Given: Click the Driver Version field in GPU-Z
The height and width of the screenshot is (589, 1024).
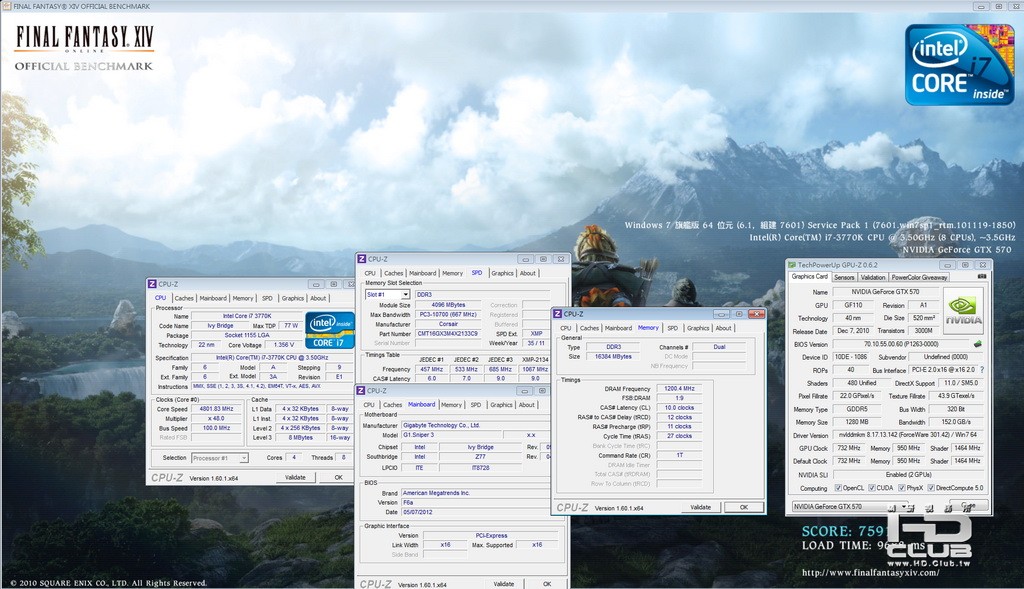Looking at the screenshot, I should pyautogui.click(x=908, y=435).
